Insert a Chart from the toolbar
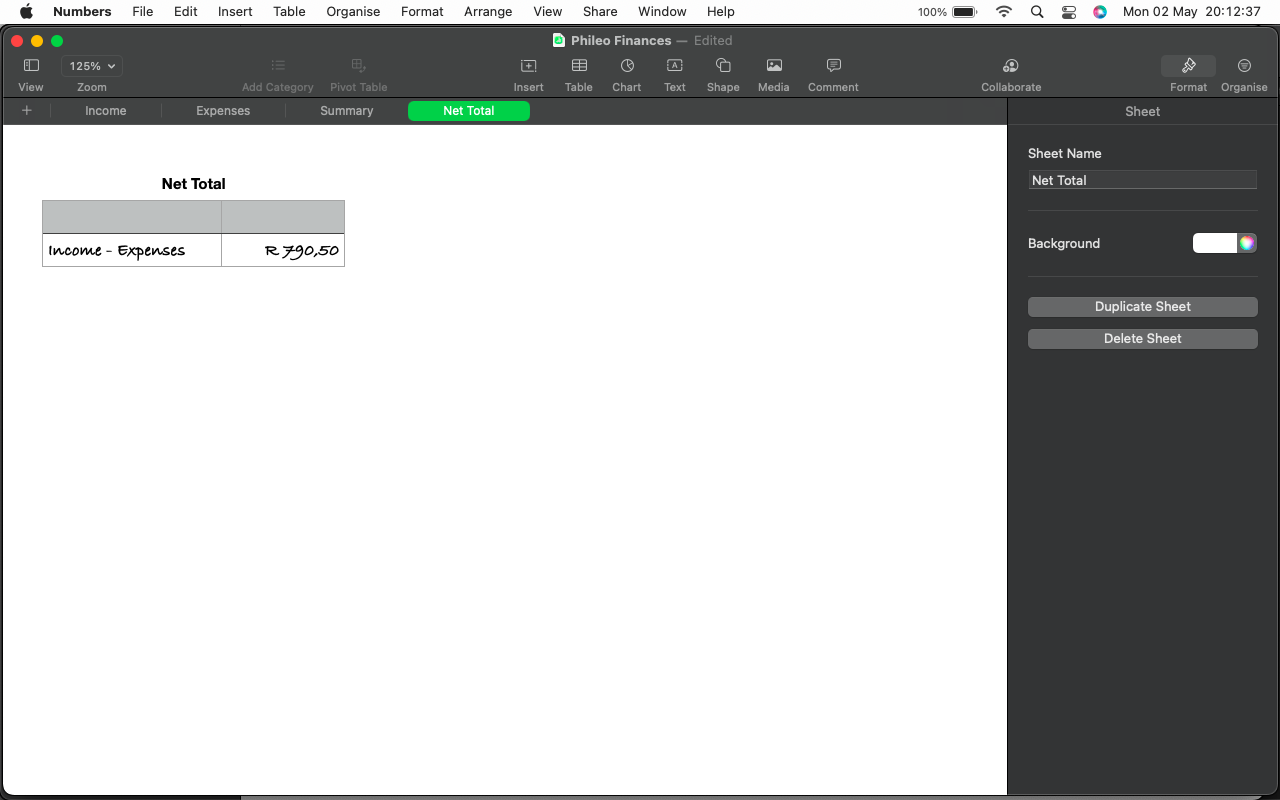Viewport: 1280px width, 800px height. pyautogui.click(x=627, y=66)
